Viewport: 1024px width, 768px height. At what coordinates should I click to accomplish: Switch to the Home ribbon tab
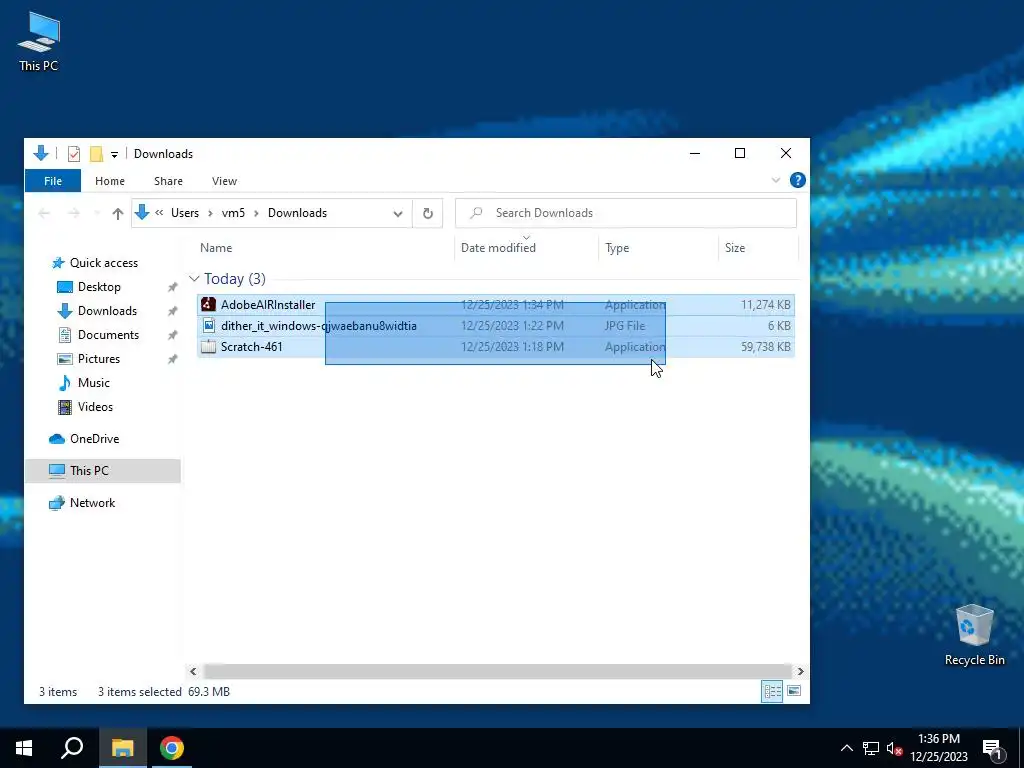tap(110, 181)
